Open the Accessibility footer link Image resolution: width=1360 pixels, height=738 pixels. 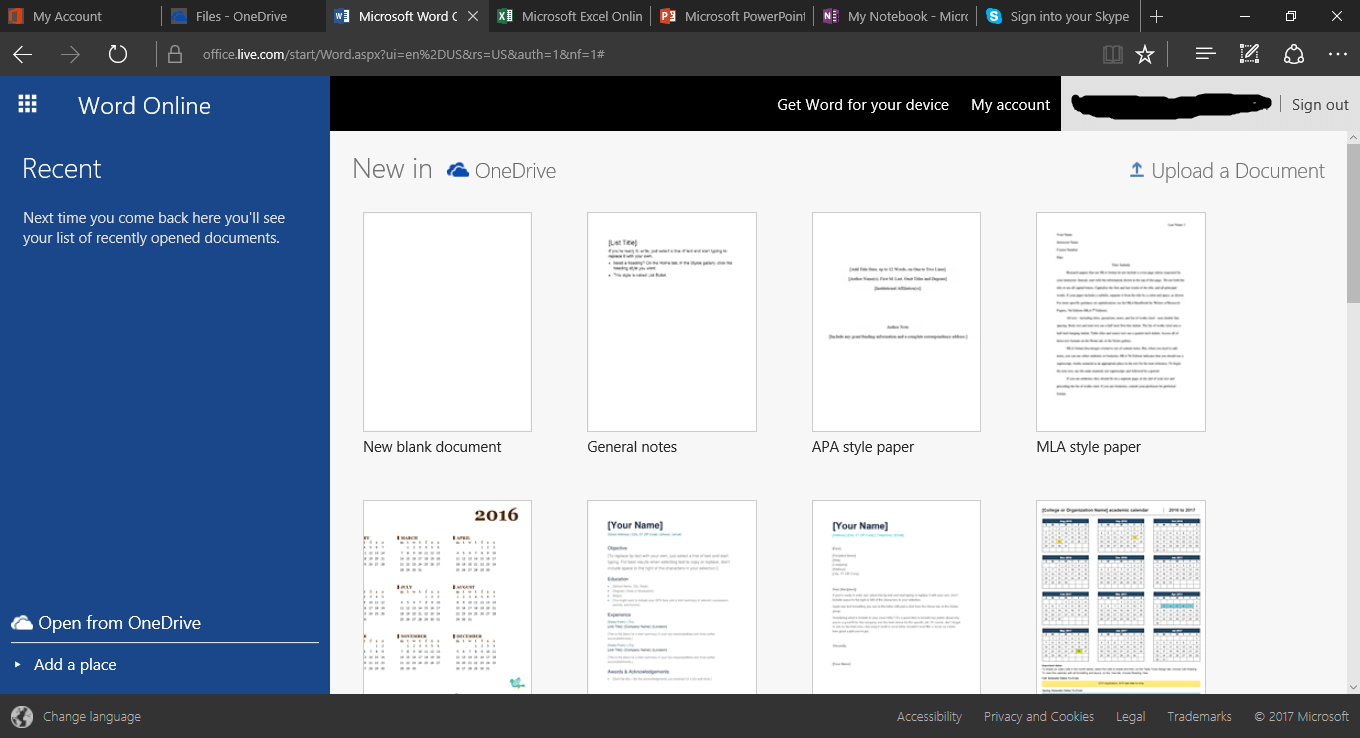929,716
